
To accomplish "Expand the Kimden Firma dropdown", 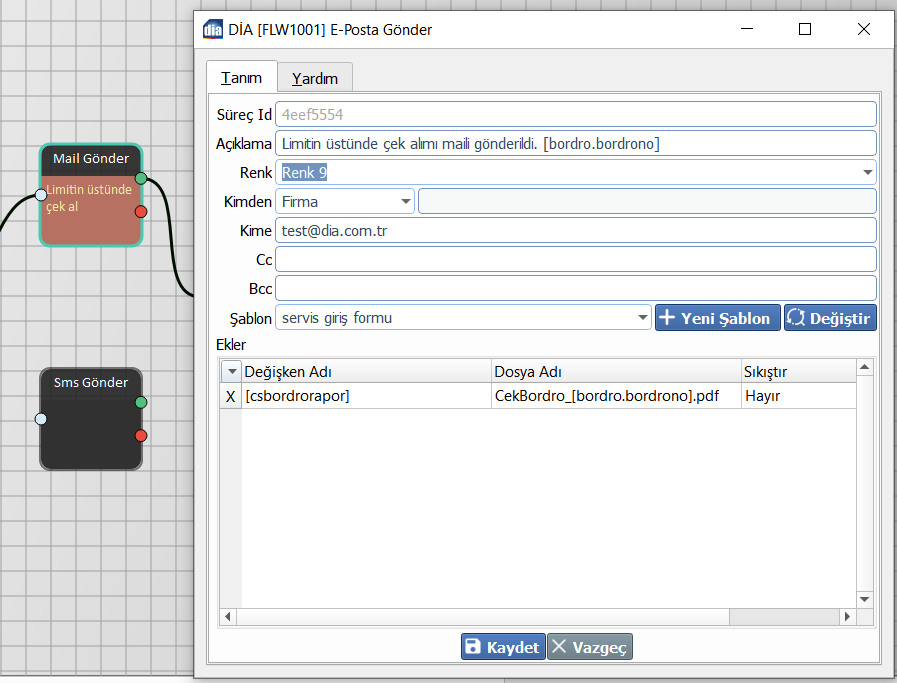I will pos(405,202).
